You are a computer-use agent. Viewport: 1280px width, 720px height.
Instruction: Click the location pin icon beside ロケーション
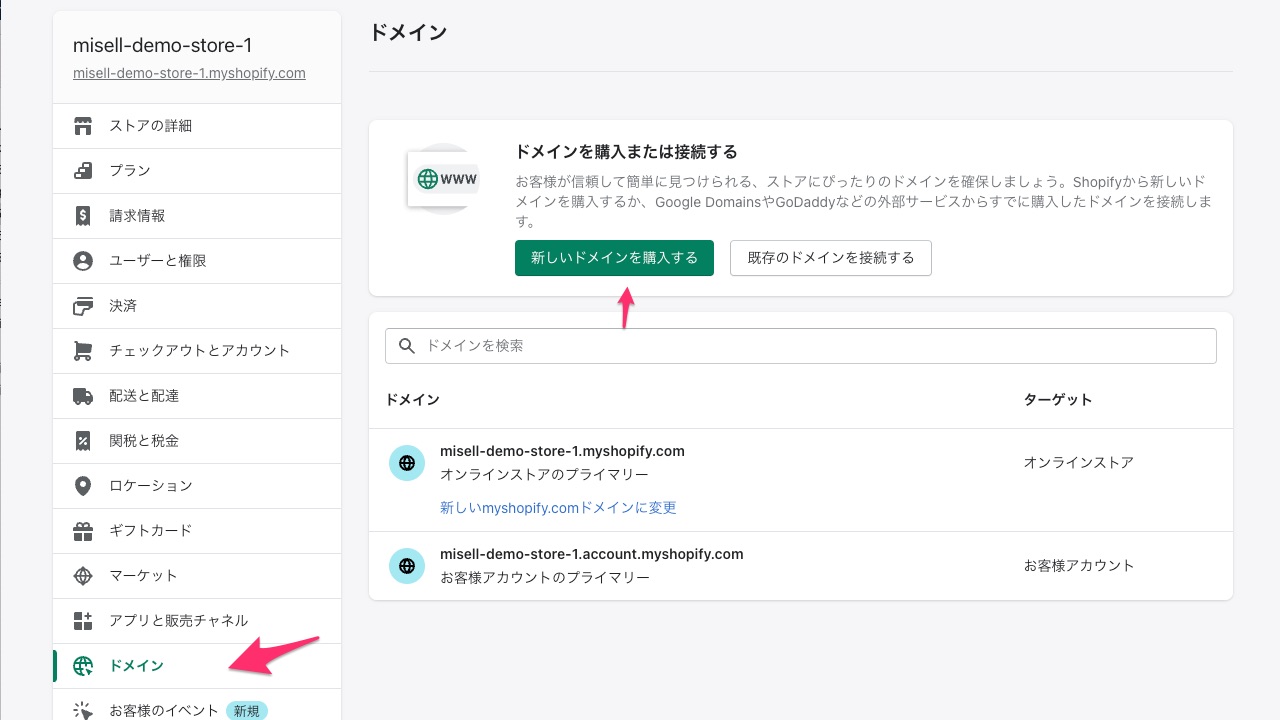click(83, 486)
